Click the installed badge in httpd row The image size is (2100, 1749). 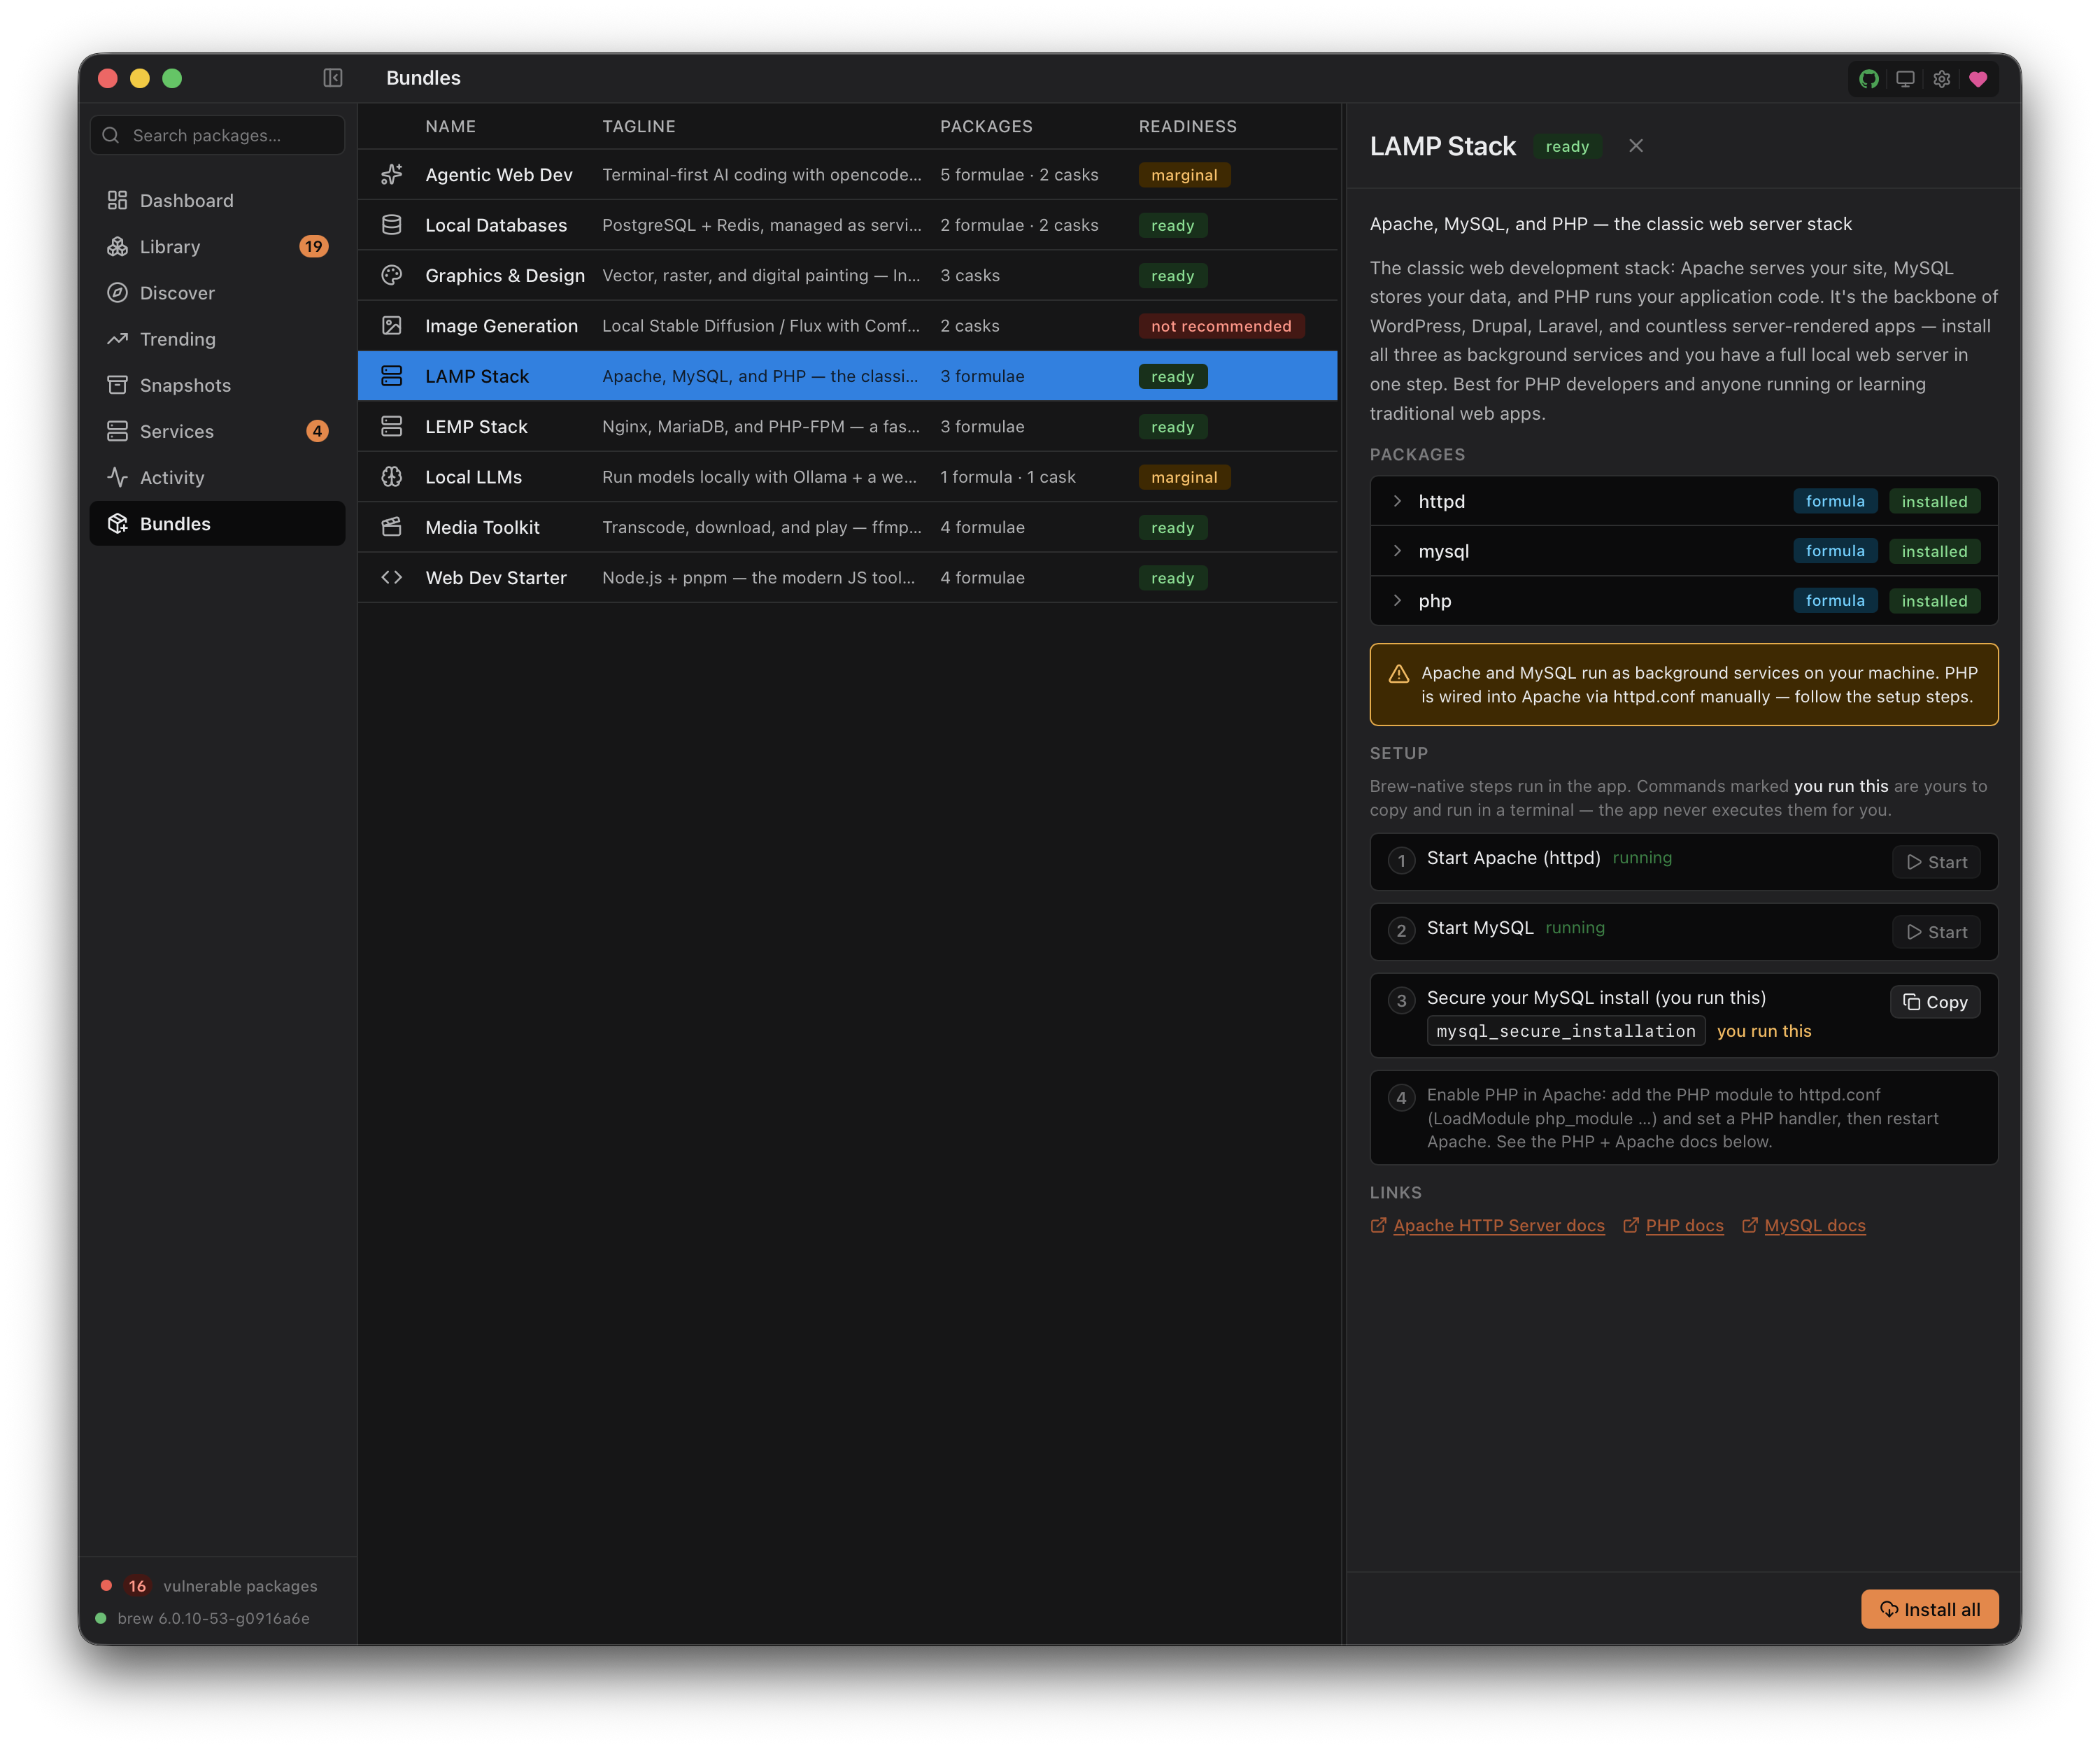pyautogui.click(x=1934, y=501)
